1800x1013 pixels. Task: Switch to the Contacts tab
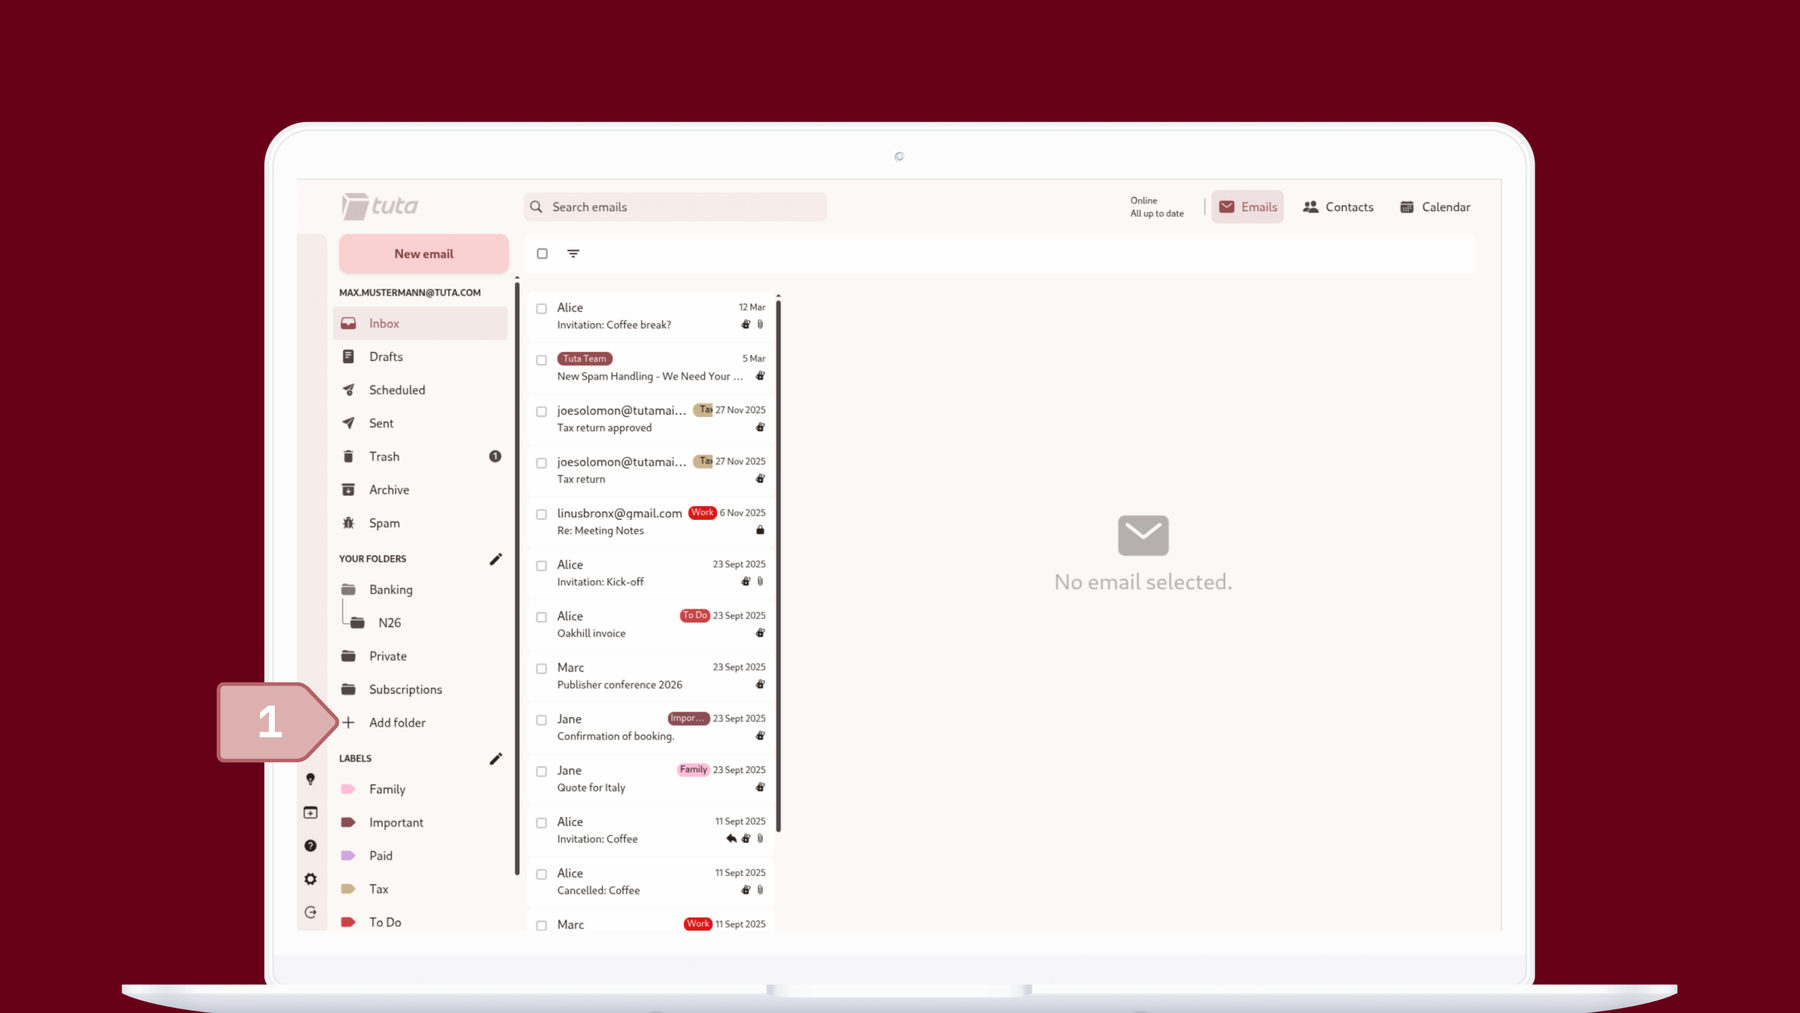1338,207
